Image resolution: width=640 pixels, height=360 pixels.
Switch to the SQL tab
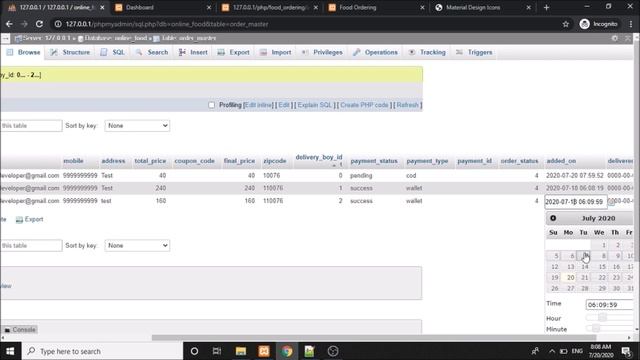click(x=113, y=52)
